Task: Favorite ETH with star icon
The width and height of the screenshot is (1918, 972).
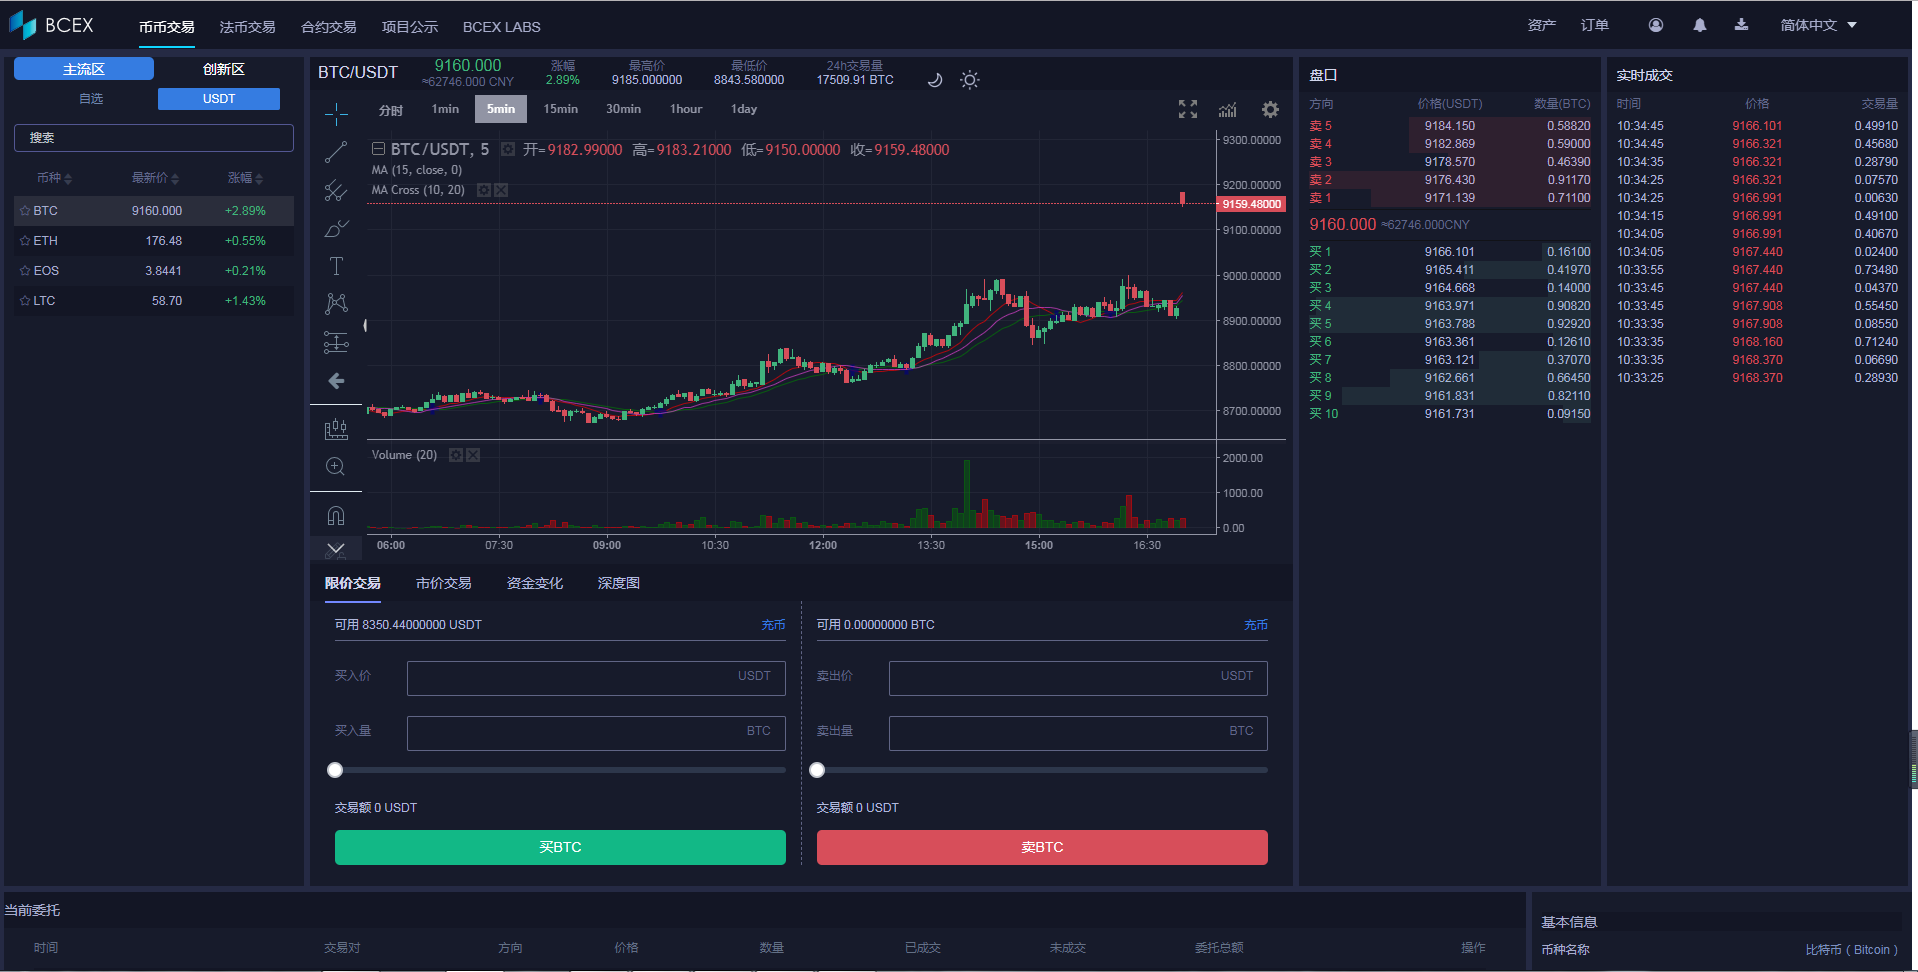Action: coord(25,241)
